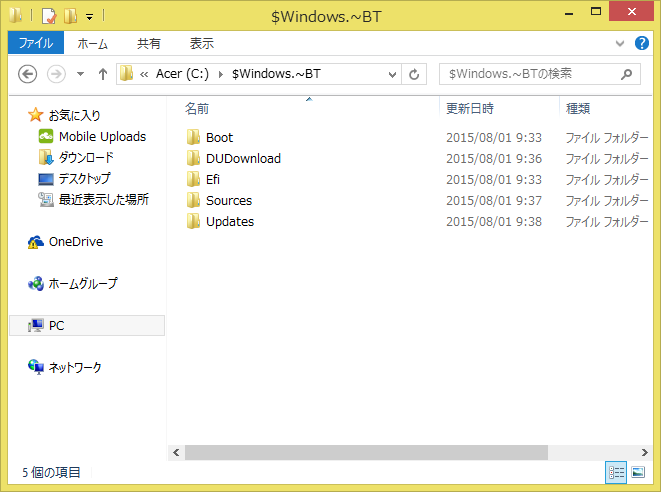661x492 pixels.
Task: Click $Windows.~BT breadcrumb in address bar
Action: click(x=276, y=74)
